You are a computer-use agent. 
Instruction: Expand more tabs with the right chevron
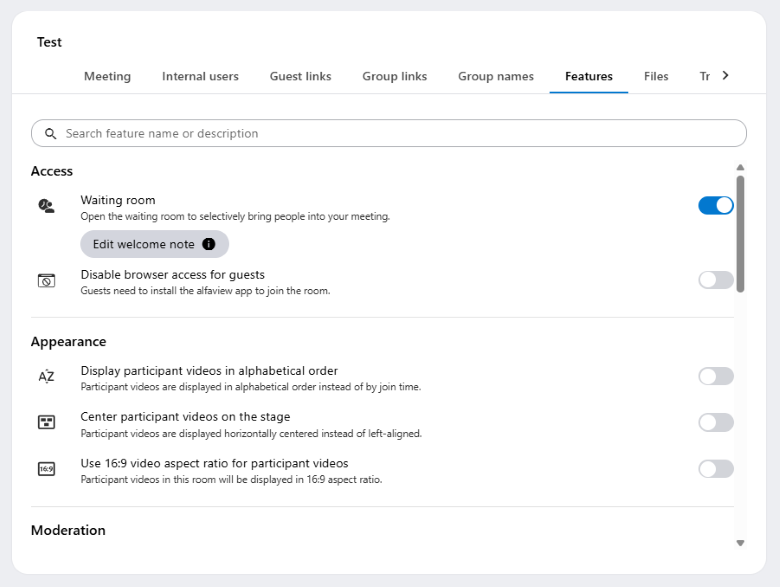[725, 75]
